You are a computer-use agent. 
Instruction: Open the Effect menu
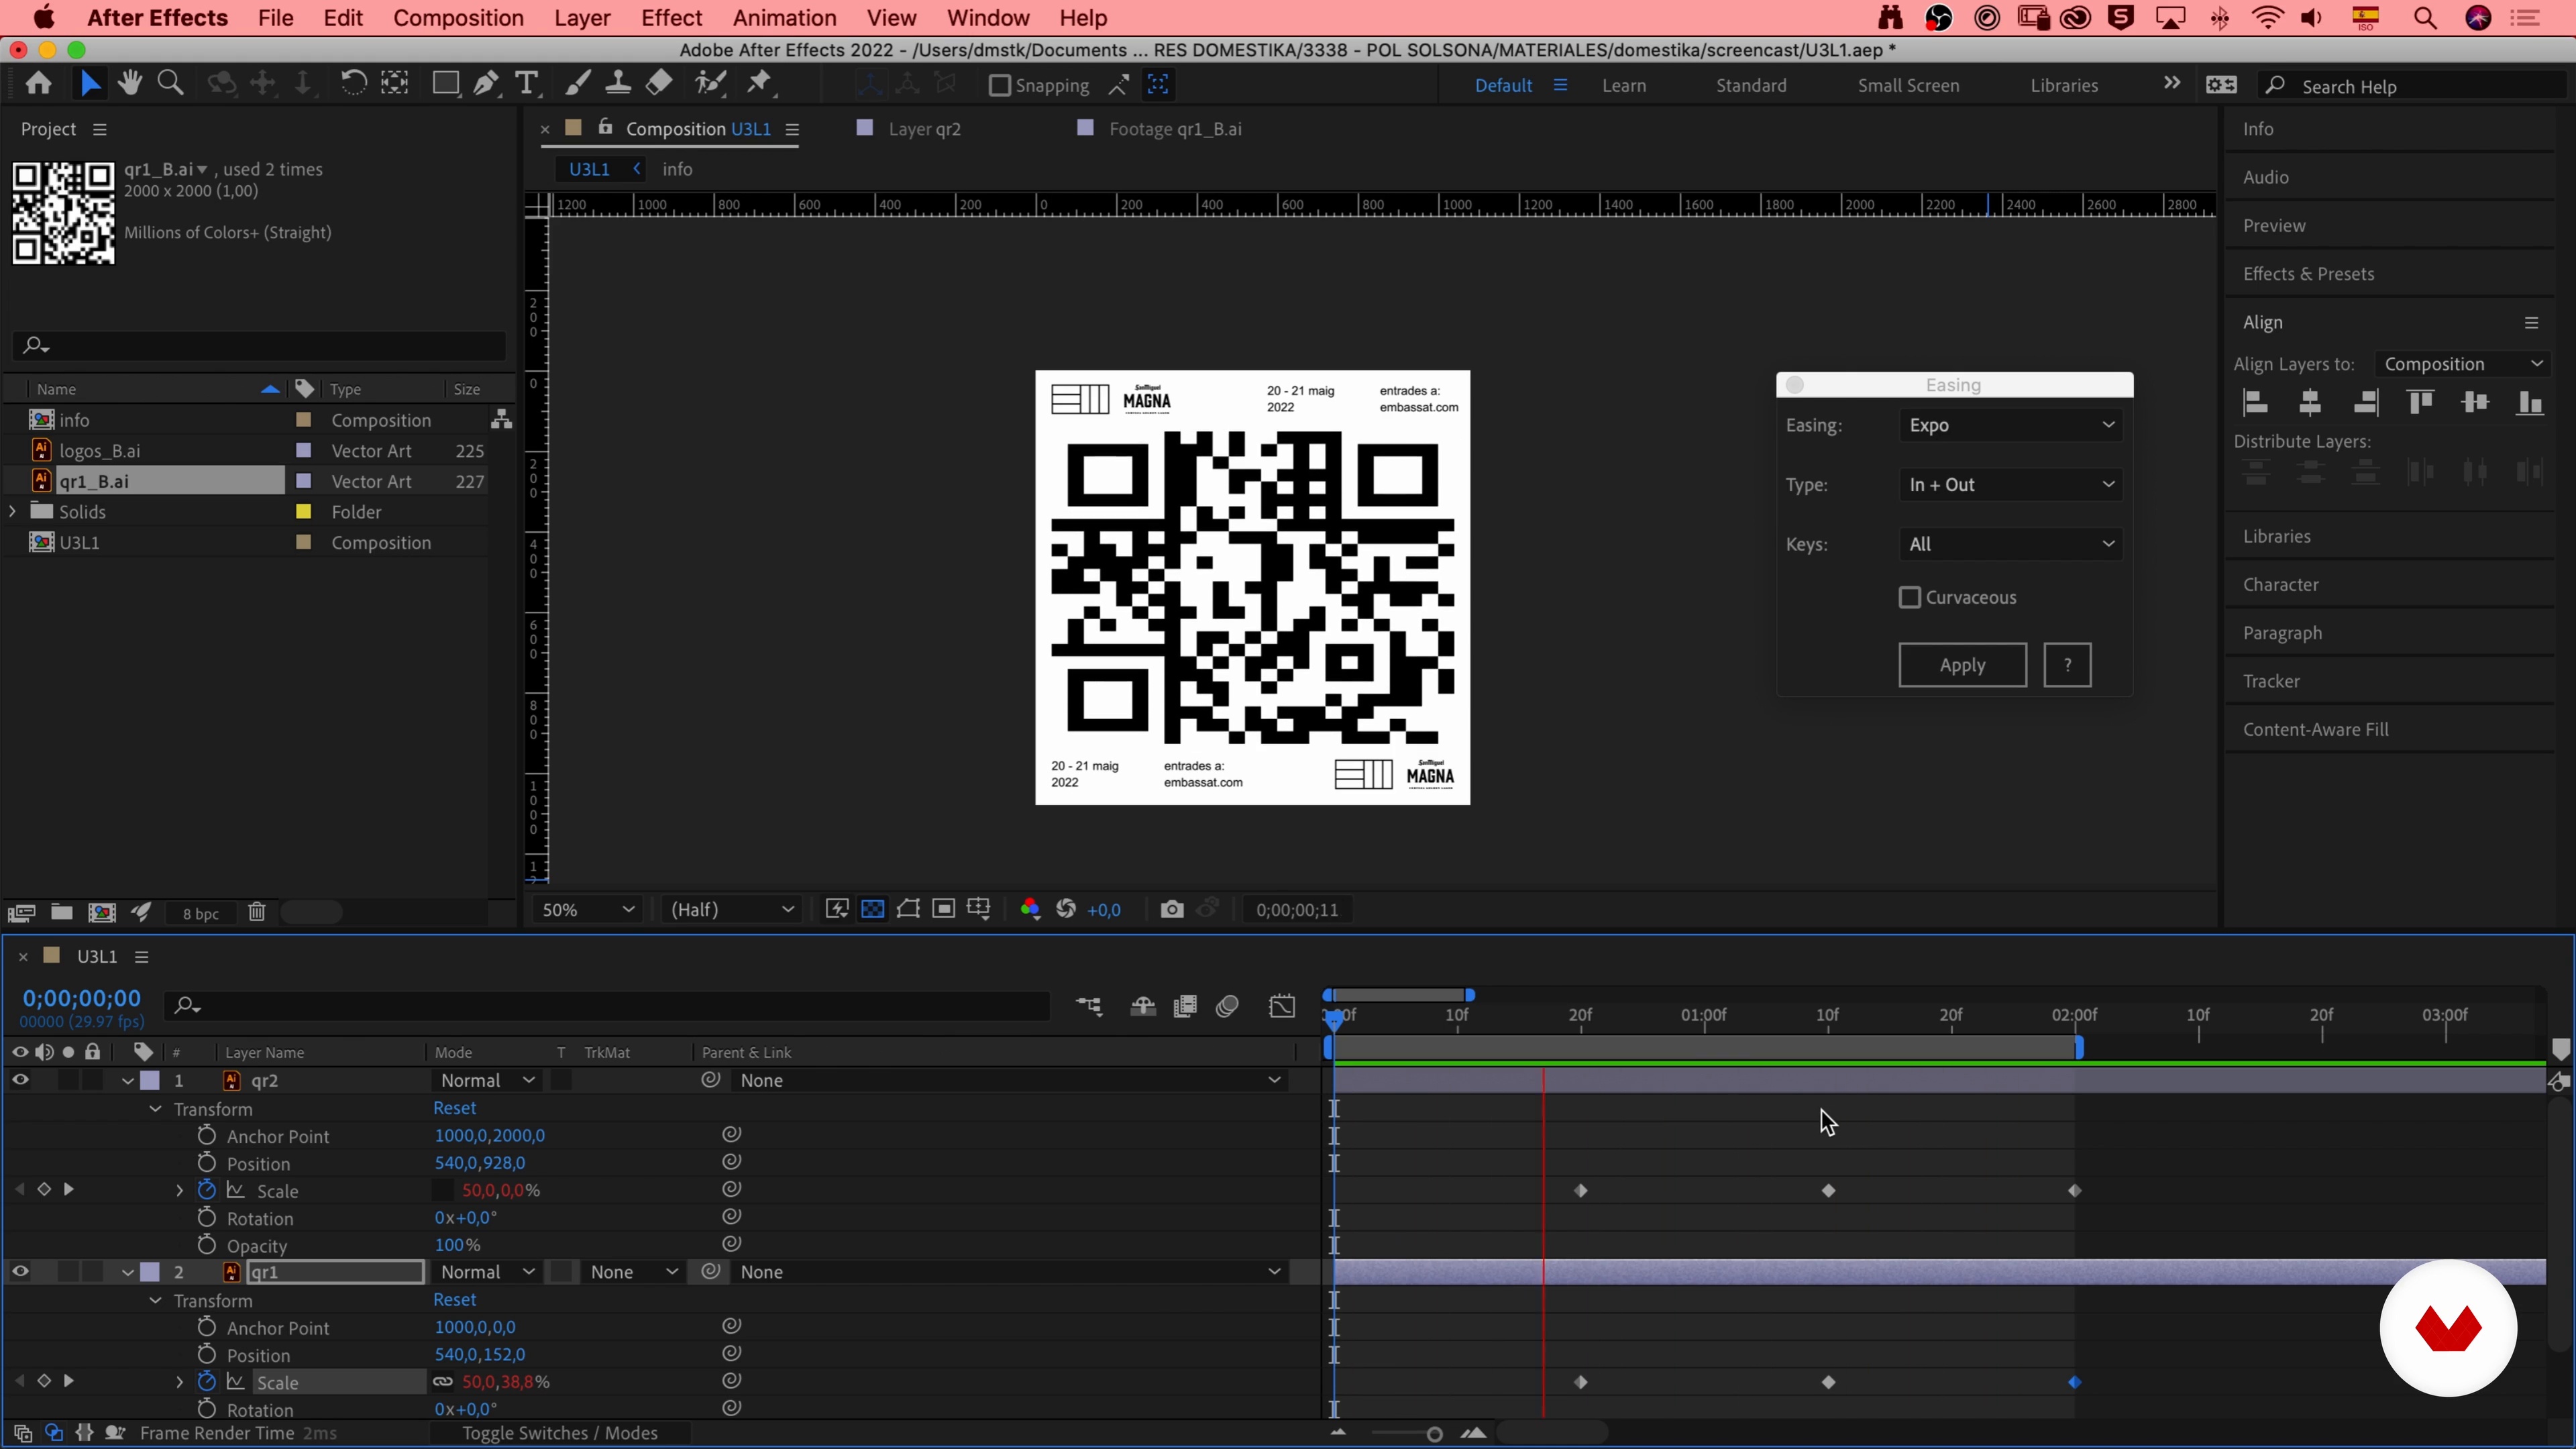pyautogui.click(x=671, y=18)
